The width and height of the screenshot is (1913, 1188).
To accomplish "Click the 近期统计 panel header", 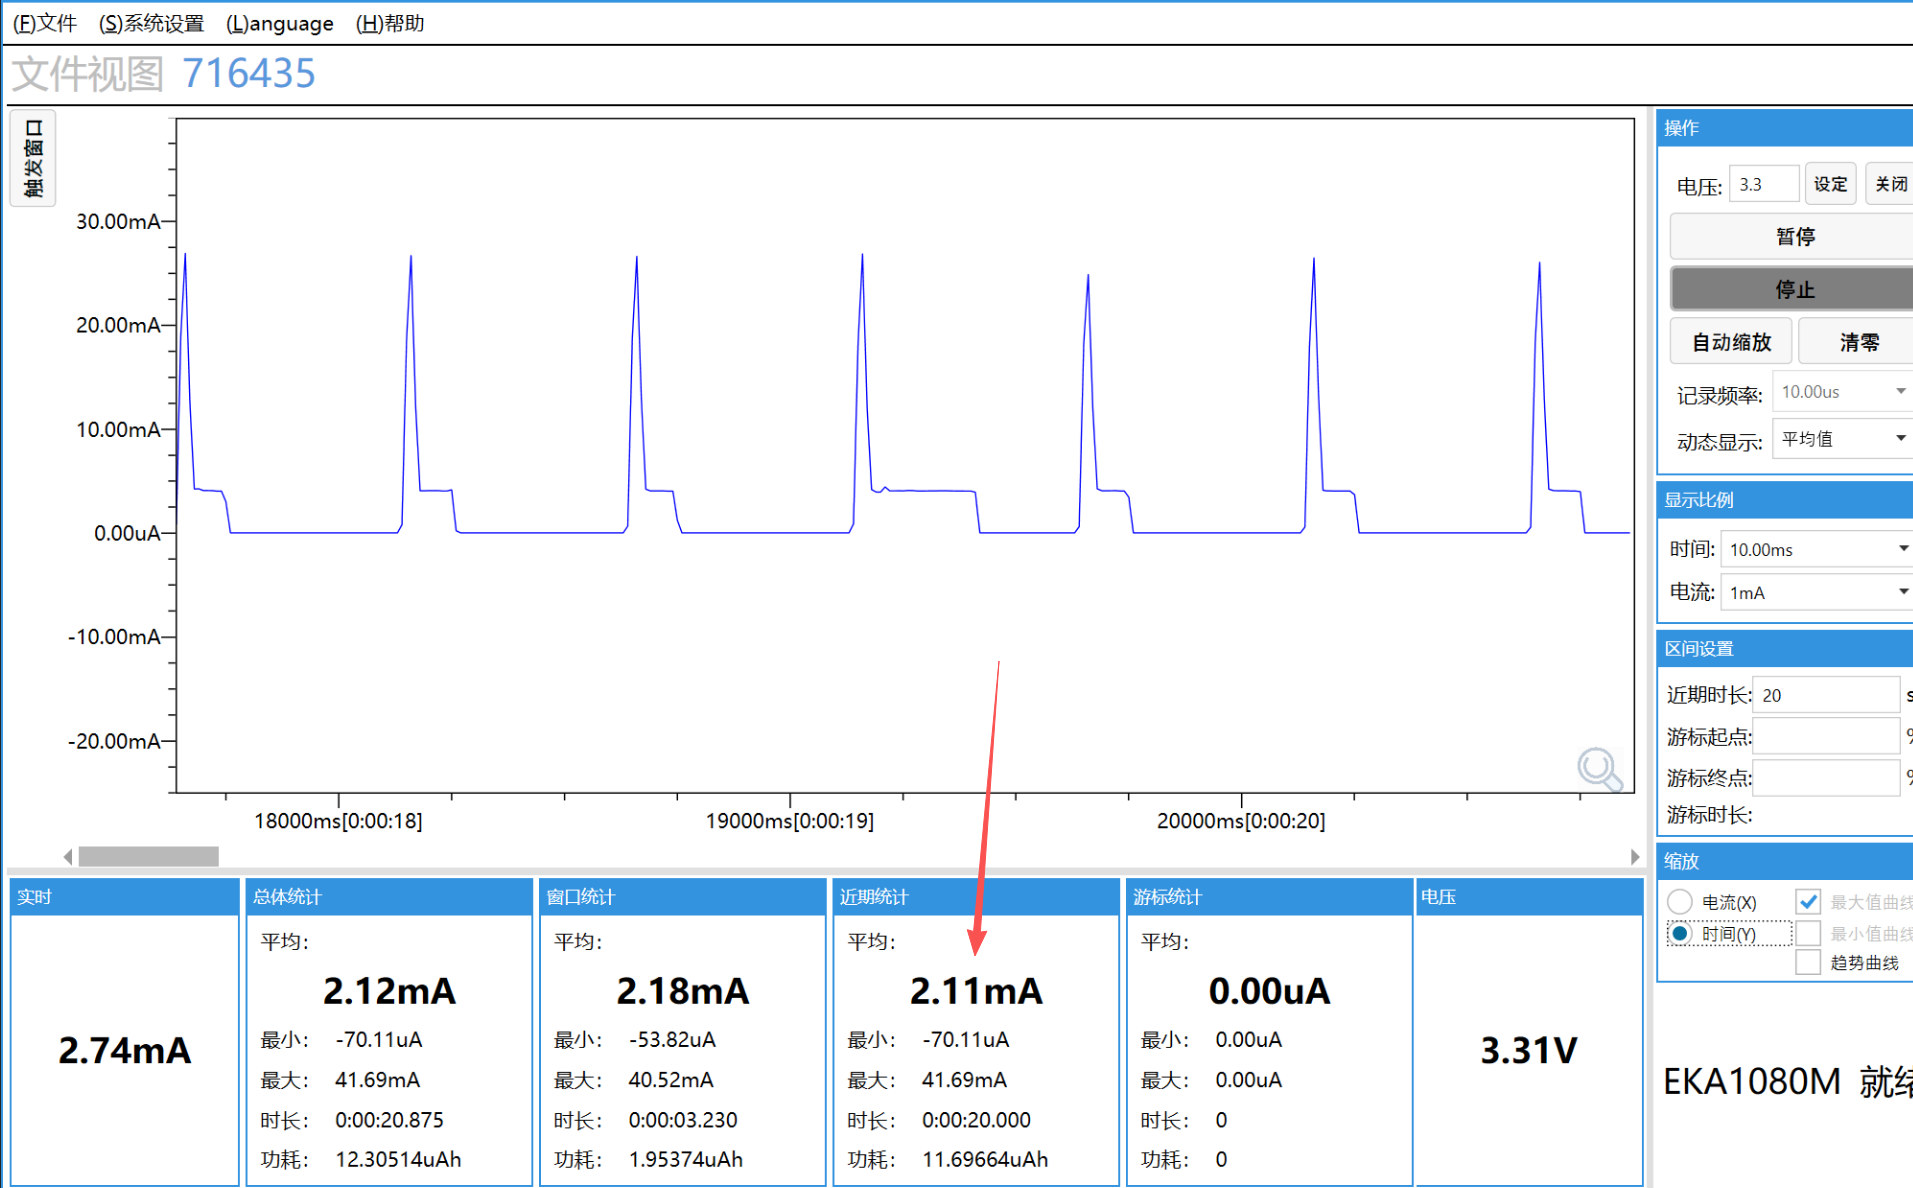I will click(976, 897).
